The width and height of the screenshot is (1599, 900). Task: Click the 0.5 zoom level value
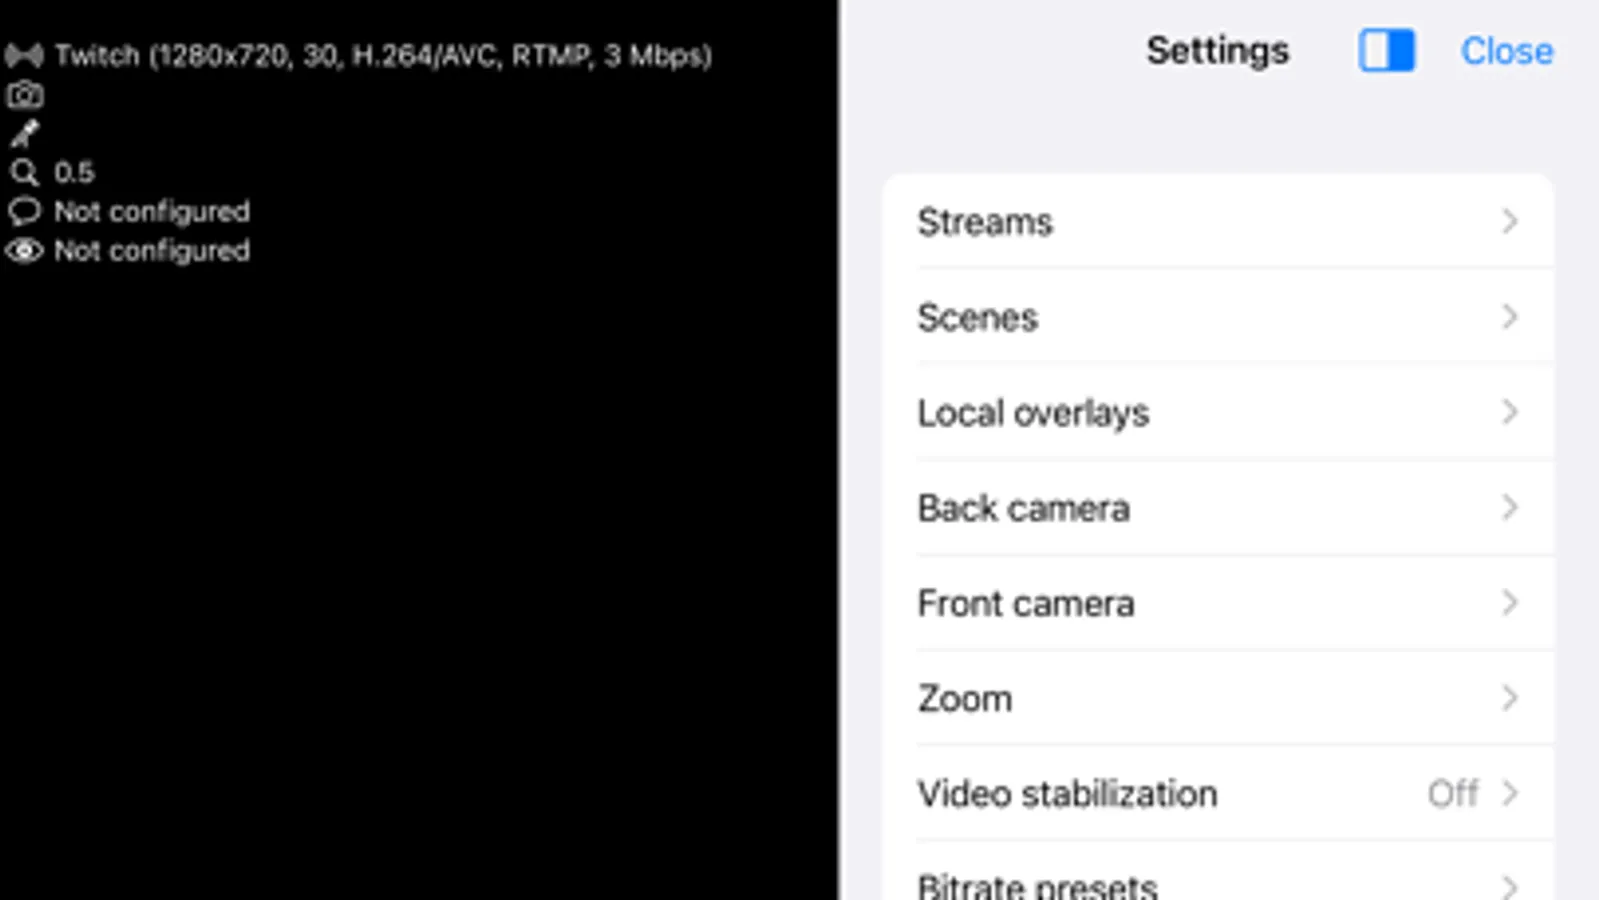[74, 173]
